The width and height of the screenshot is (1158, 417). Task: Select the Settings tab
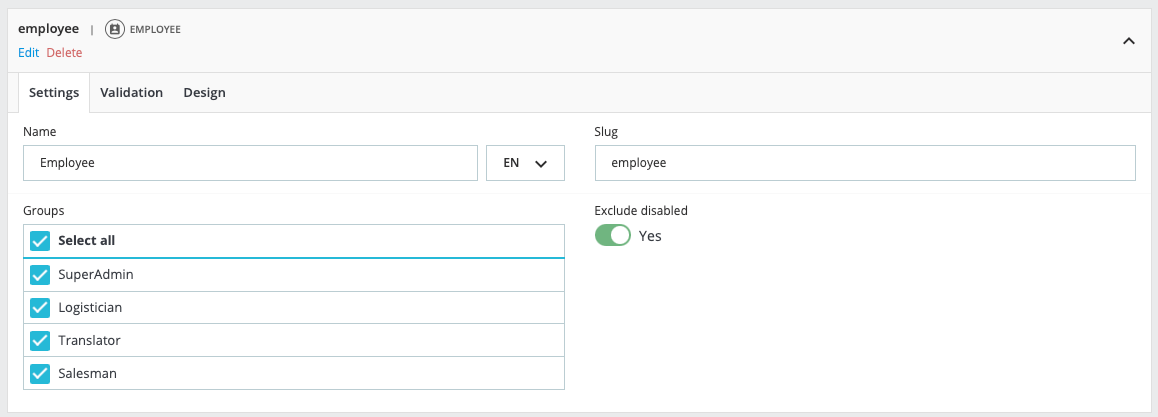tap(54, 93)
